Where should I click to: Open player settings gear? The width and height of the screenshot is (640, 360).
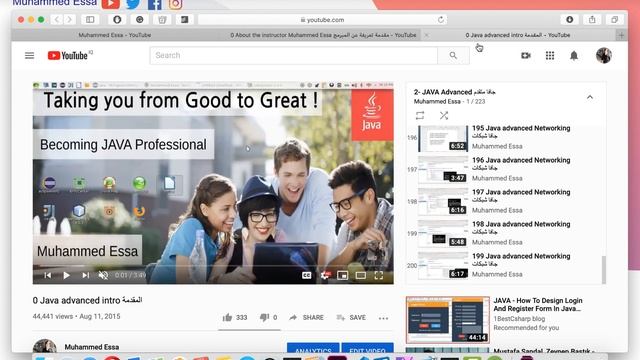pos(325,276)
